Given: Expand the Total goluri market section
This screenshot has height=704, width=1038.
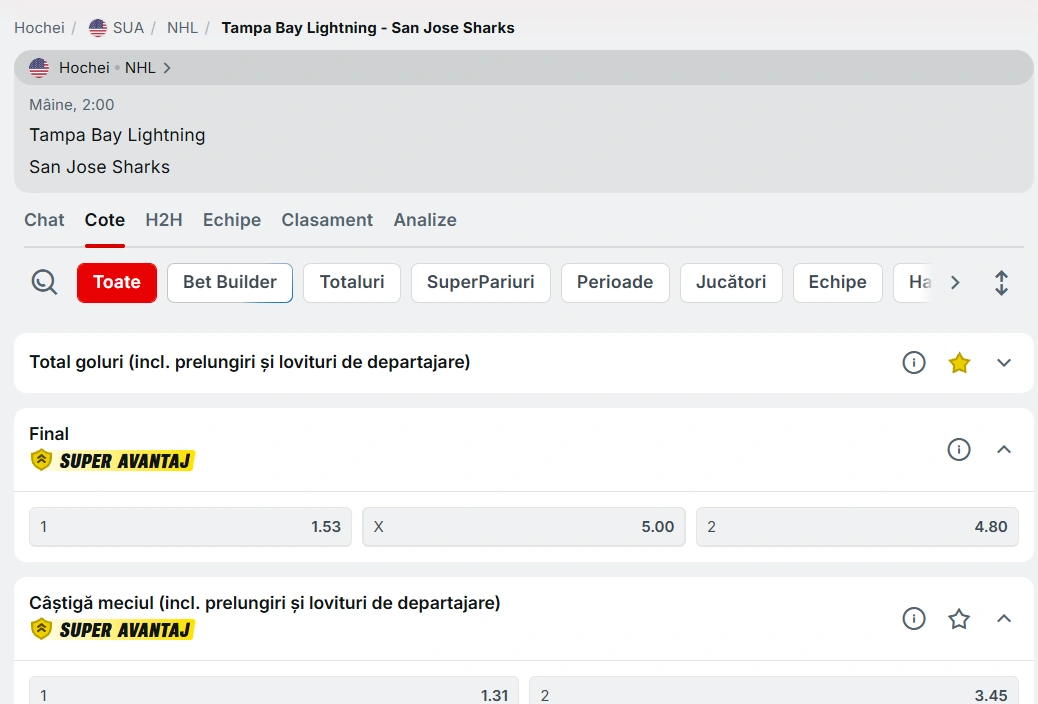Looking at the screenshot, I should pos(1005,363).
